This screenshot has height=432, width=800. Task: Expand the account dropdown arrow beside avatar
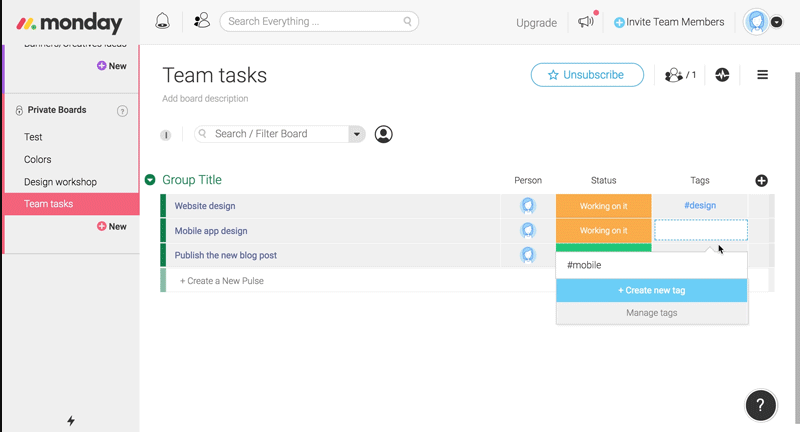pyautogui.click(x=777, y=22)
